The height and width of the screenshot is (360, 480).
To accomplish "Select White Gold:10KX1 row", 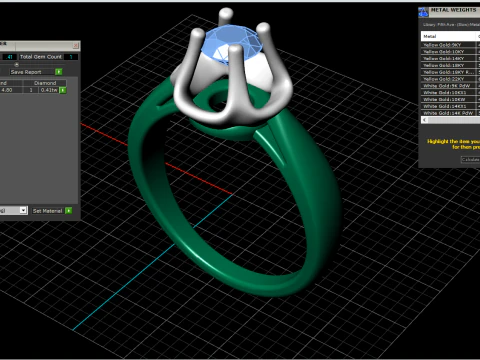I will click(448, 92).
